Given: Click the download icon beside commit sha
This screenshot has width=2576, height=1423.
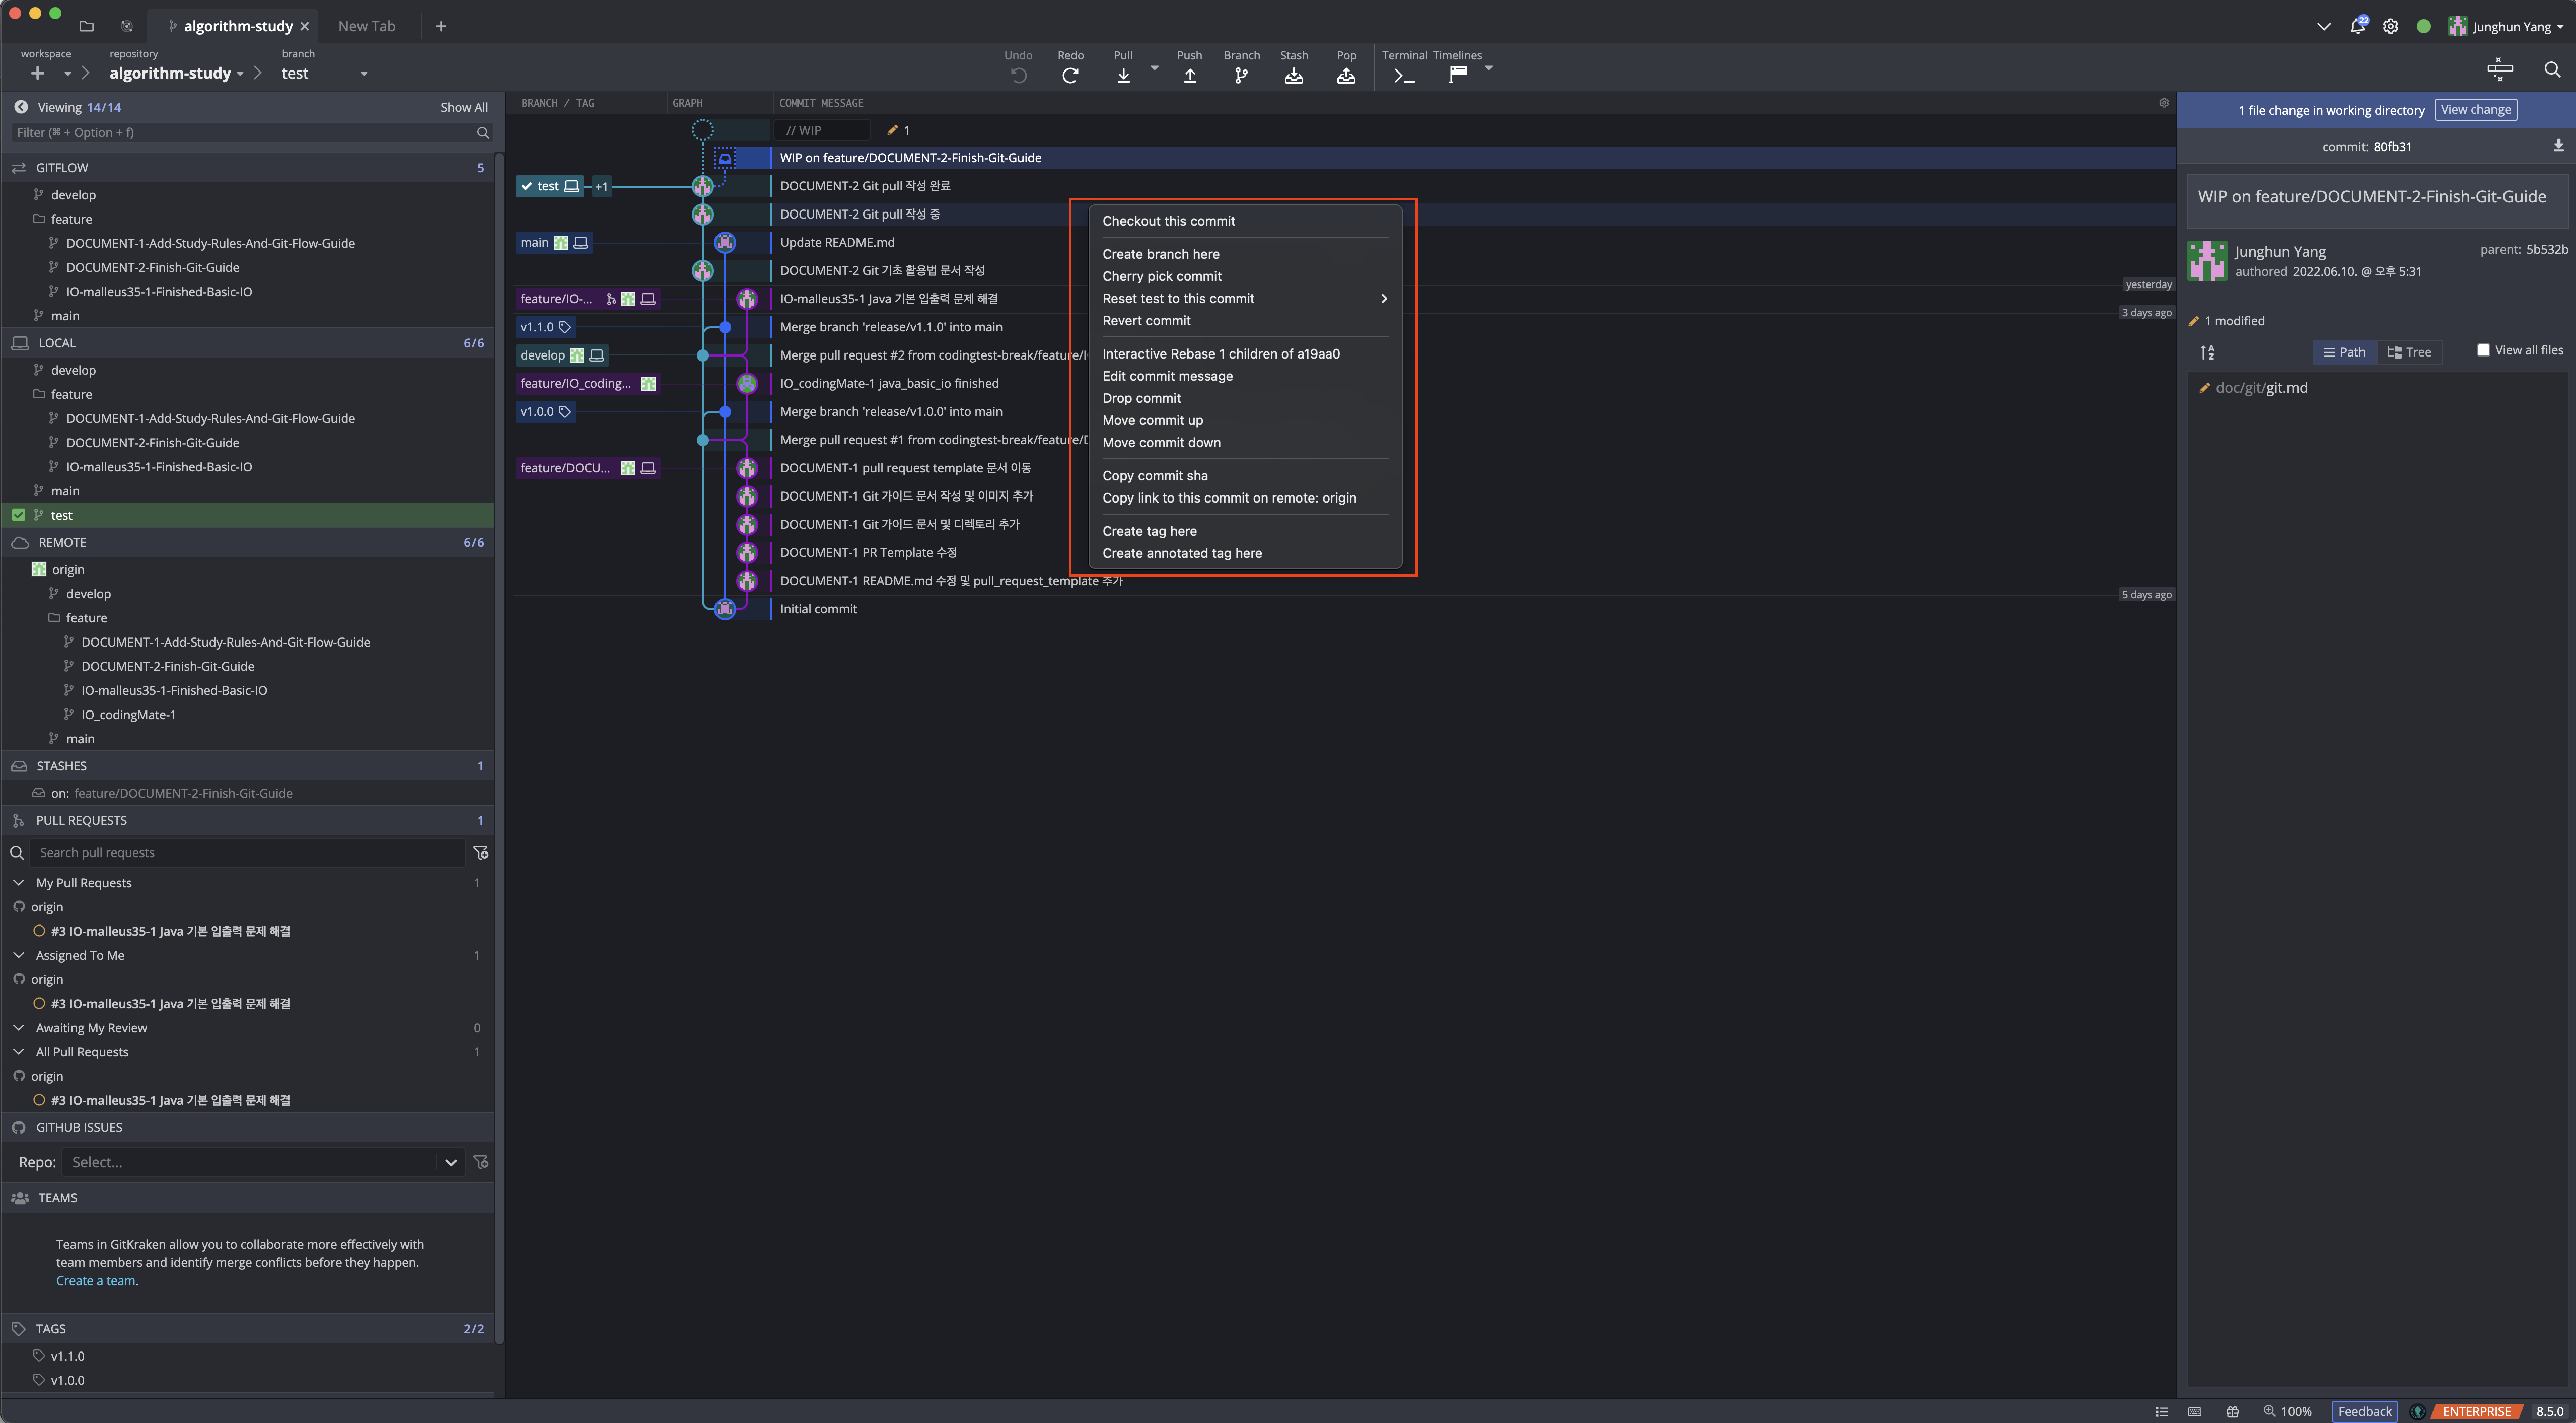Looking at the screenshot, I should tap(2558, 146).
